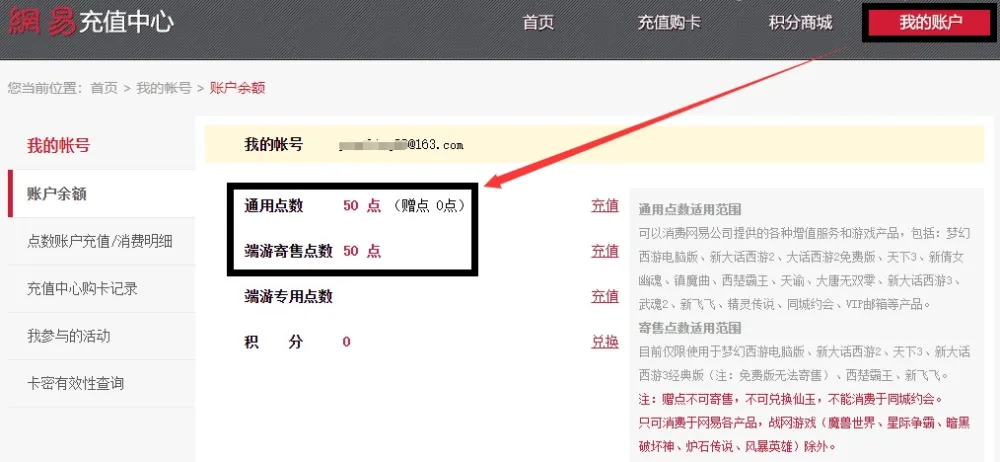Click the 通用点数适用范围 heading
Image resolution: width=1000 pixels, height=462 pixels.
[689, 210]
